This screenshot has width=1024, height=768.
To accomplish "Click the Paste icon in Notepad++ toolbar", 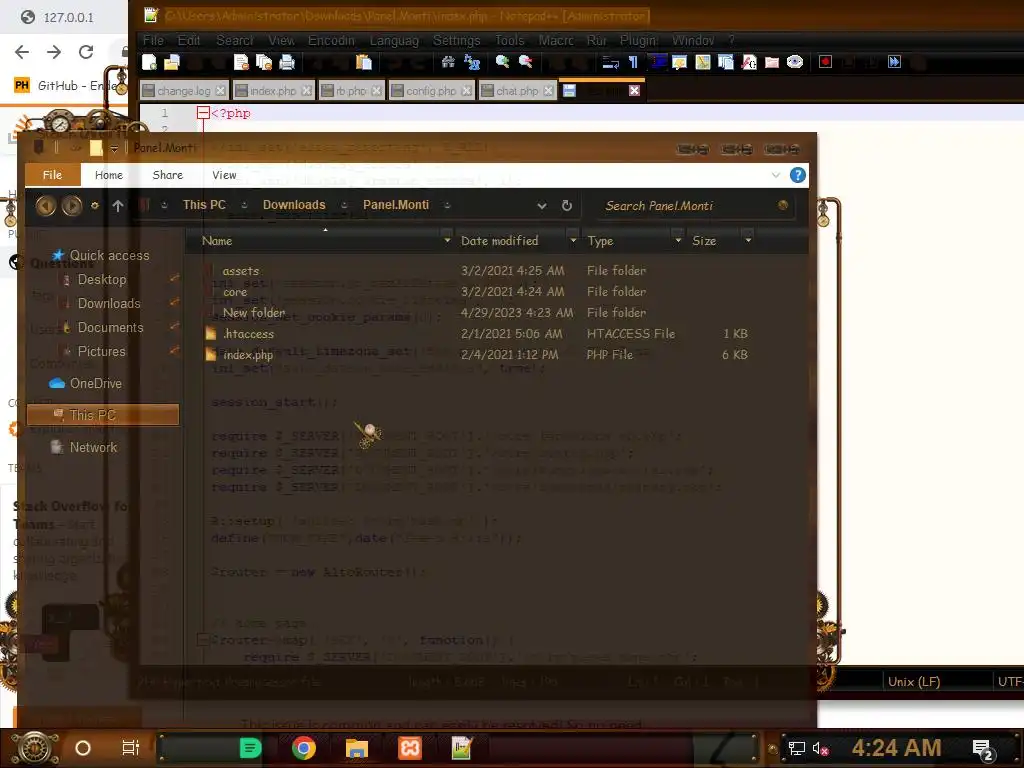I will 364,62.
